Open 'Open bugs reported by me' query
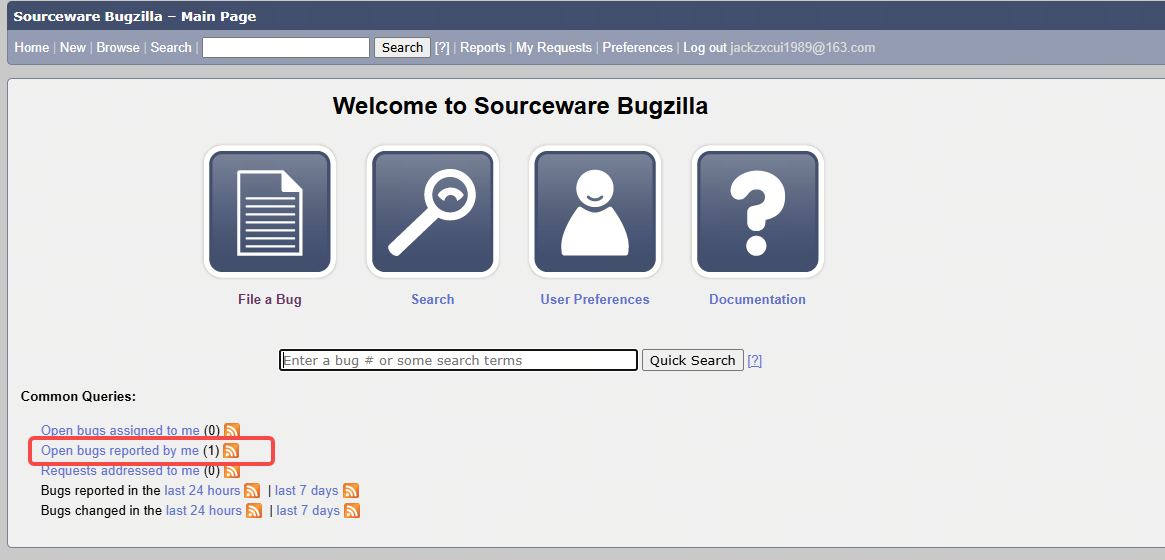1165x560 pixels. [120, 450]
